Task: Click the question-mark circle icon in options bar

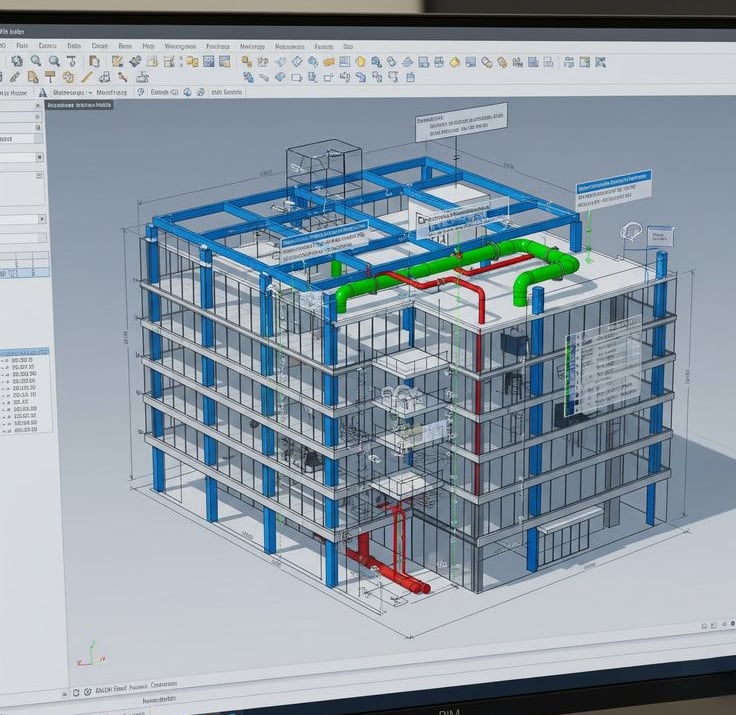Action: [x=140, y=92]
